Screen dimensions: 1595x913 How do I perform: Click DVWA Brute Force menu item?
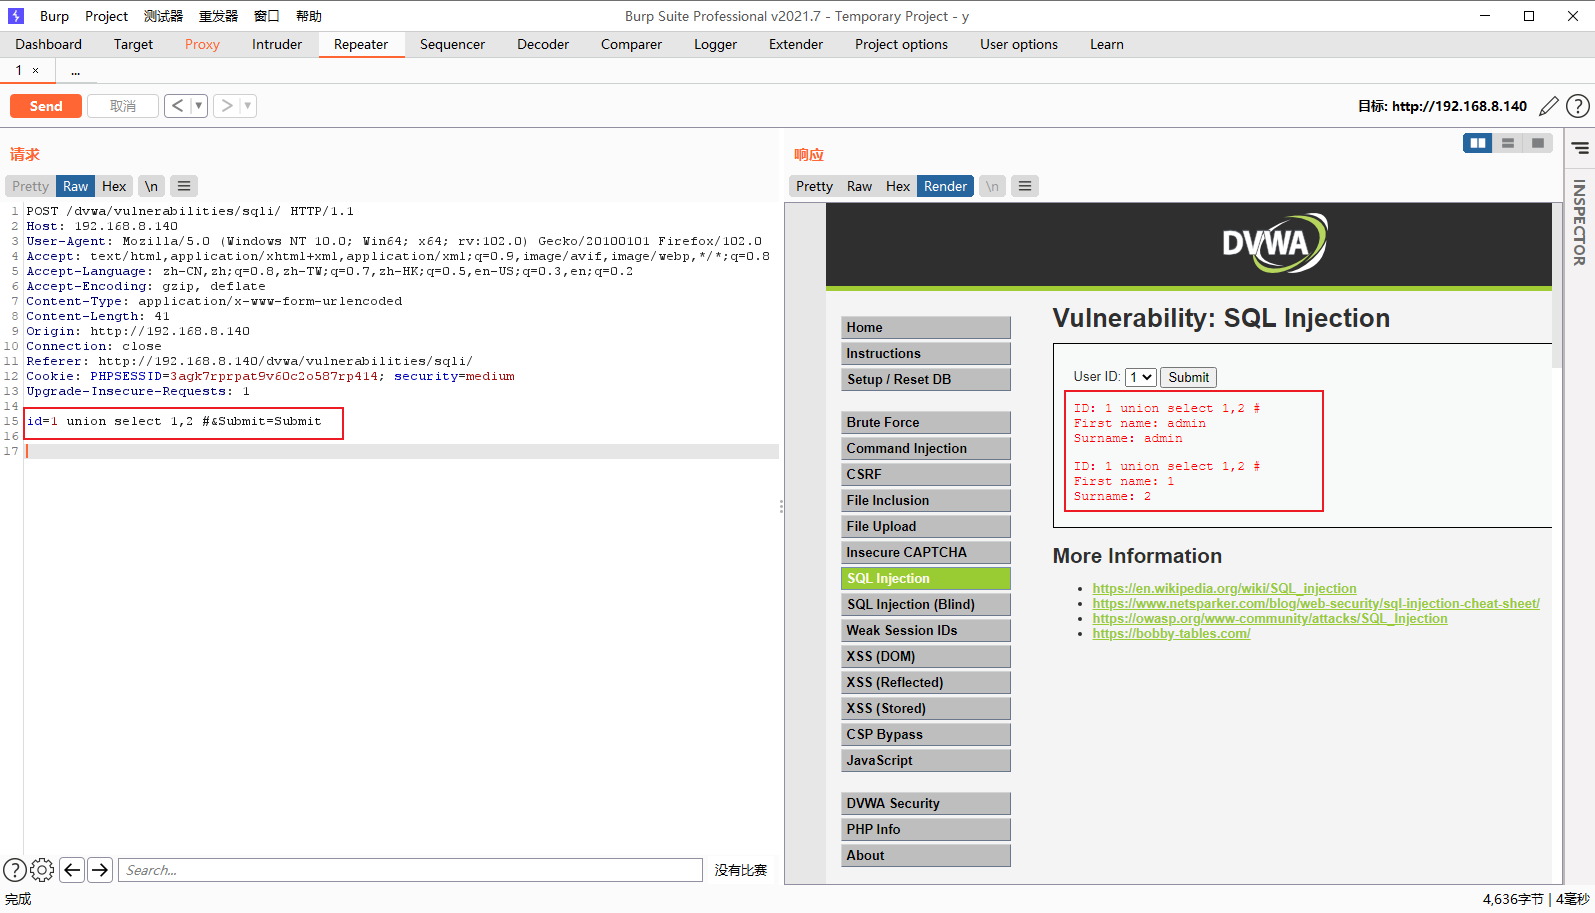pyautogui.click(x=926, y=422)
